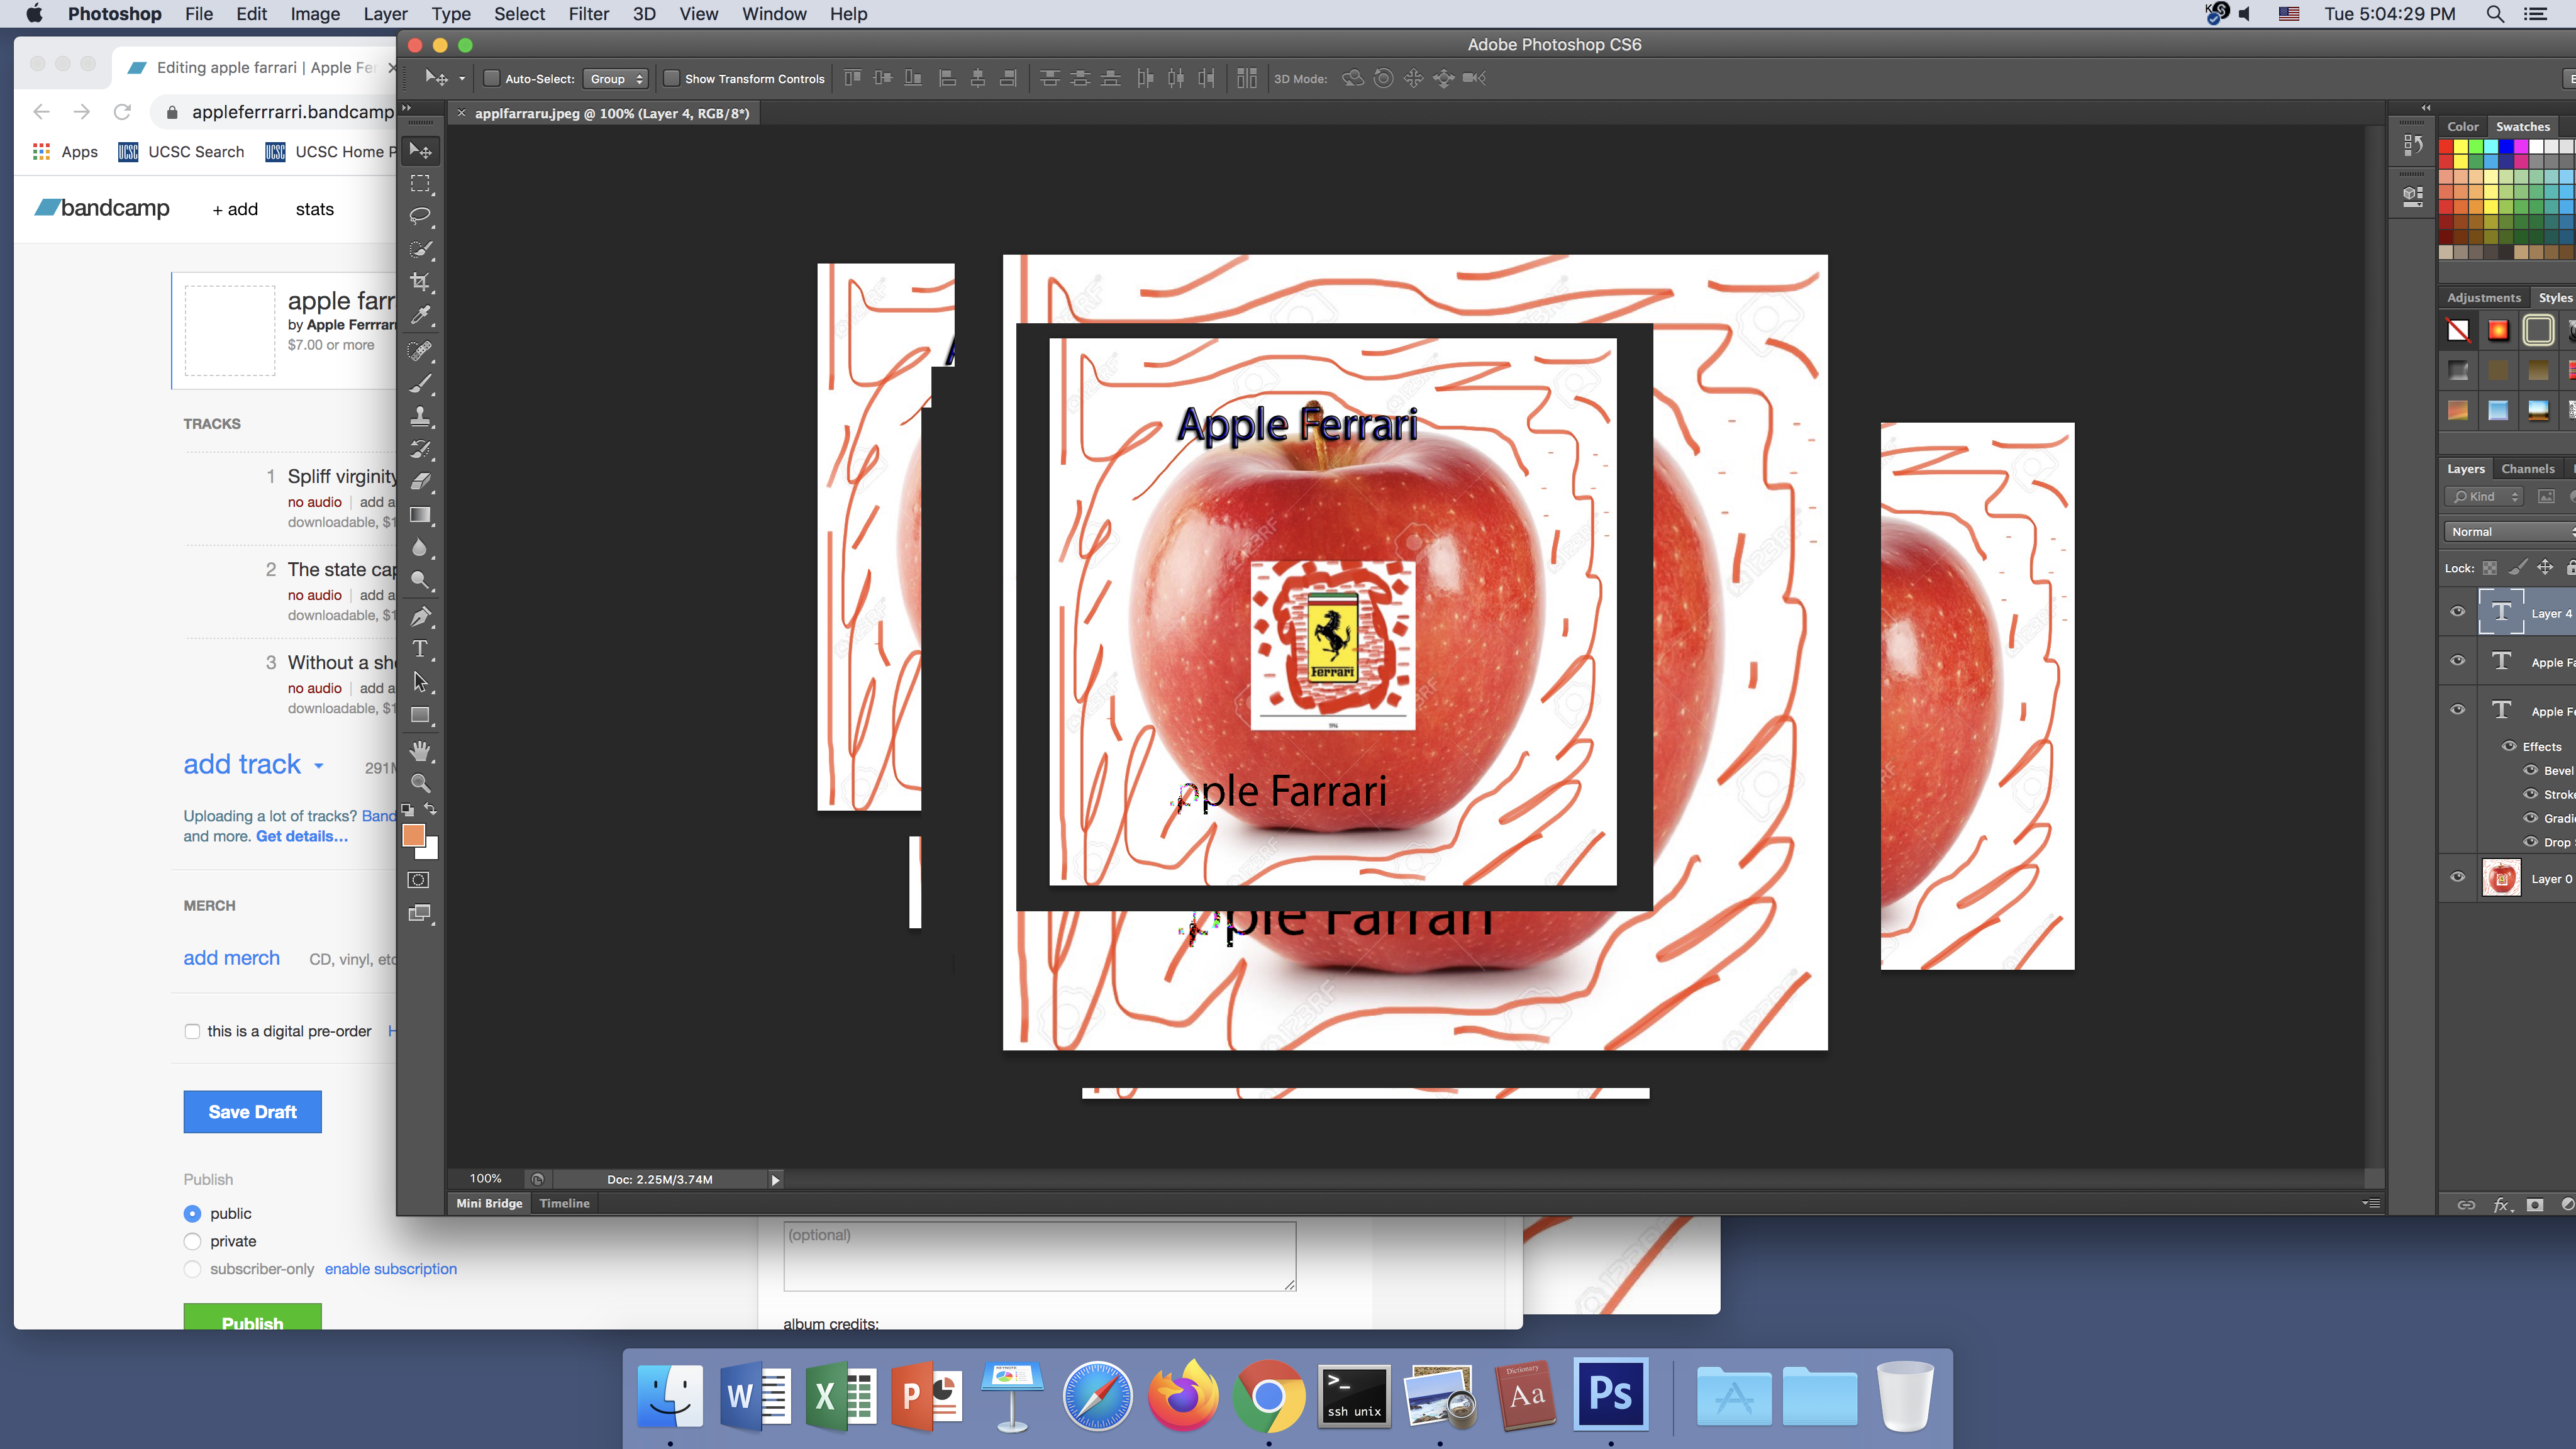Click the green Publish button
The height and width of the screenshot is (1449, 2576).
click(252, 1316)
